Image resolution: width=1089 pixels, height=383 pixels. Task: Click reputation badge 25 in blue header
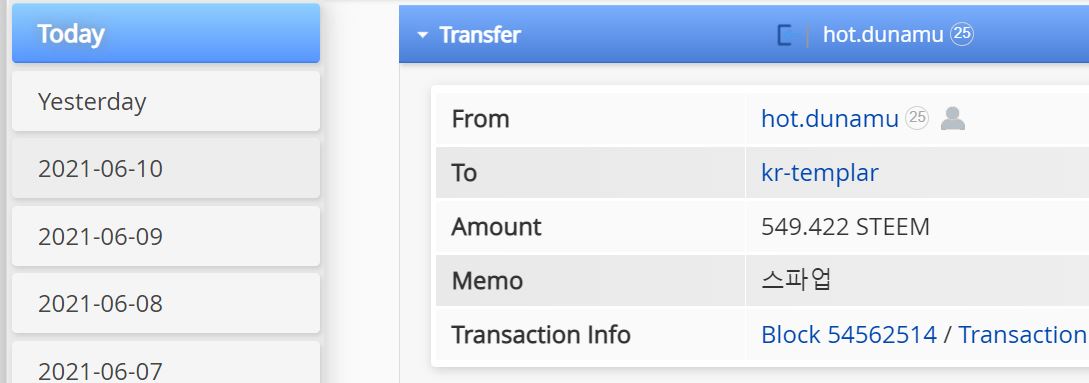[x=962, y=33]
